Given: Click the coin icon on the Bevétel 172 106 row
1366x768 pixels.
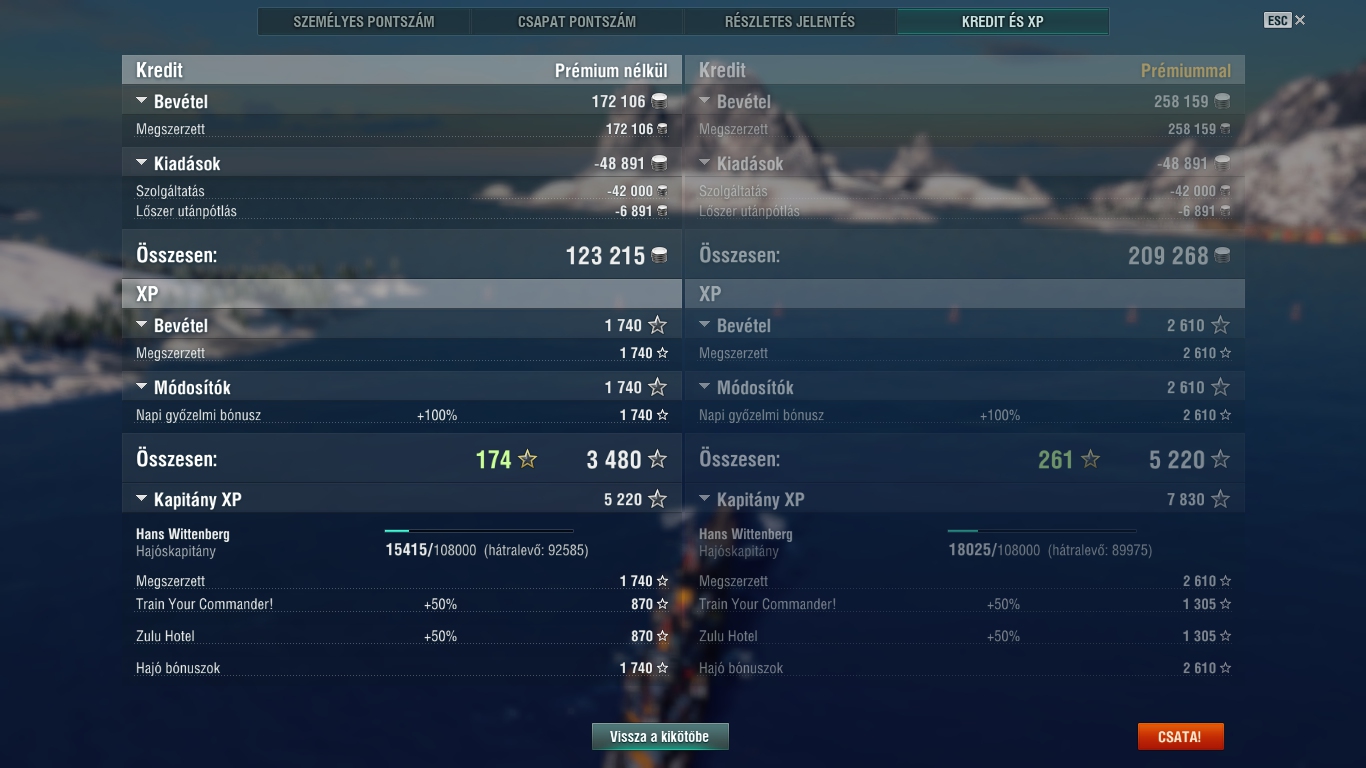Looking at the screenshot, I should coord(659,101).
